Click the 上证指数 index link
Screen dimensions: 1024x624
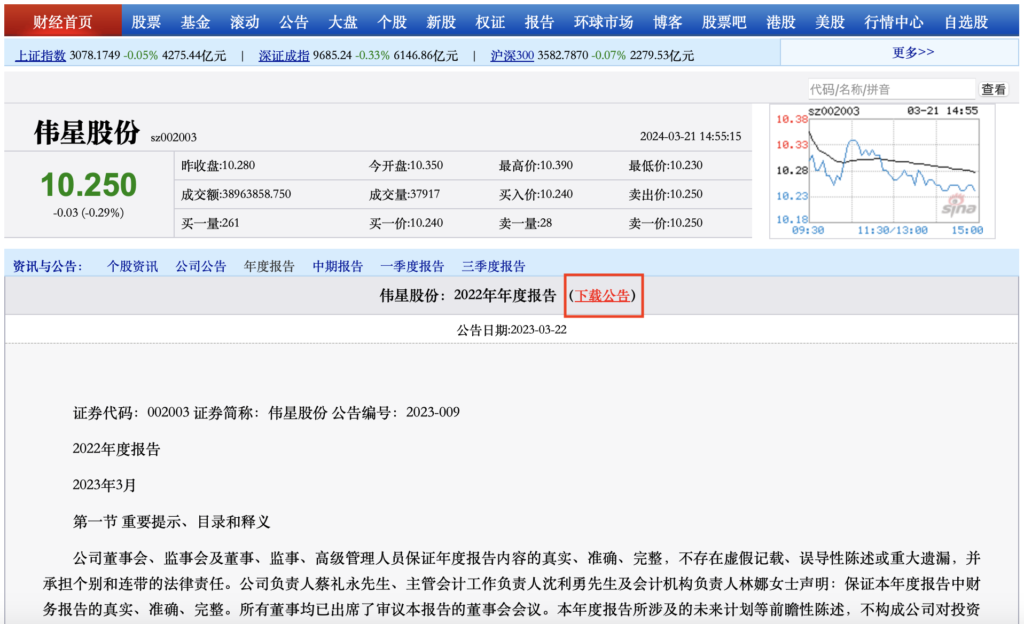(40, 56)
